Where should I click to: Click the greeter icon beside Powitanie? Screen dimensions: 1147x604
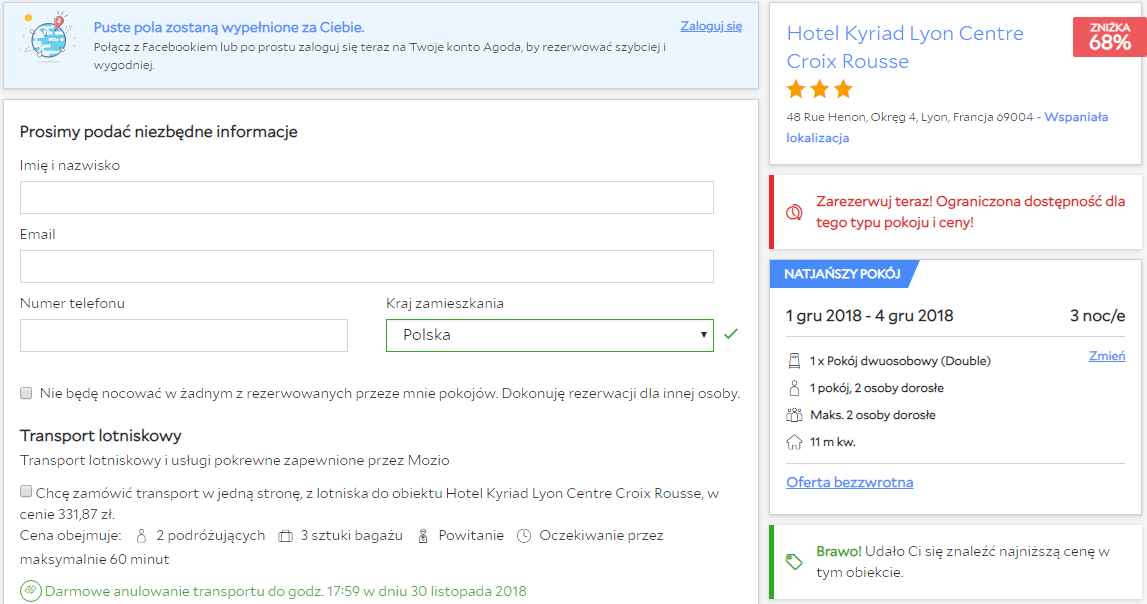tap(423, 536)
